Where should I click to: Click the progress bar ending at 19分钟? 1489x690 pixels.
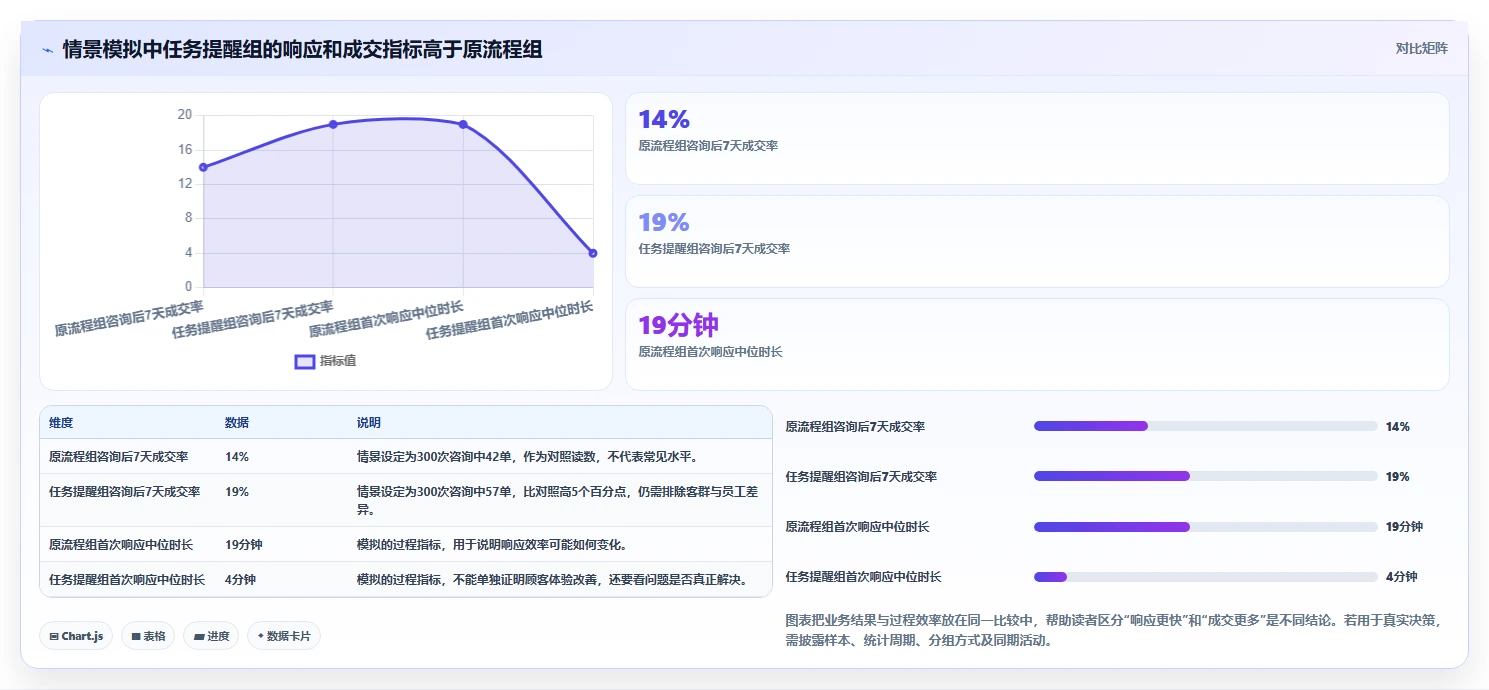(1205, 526)
